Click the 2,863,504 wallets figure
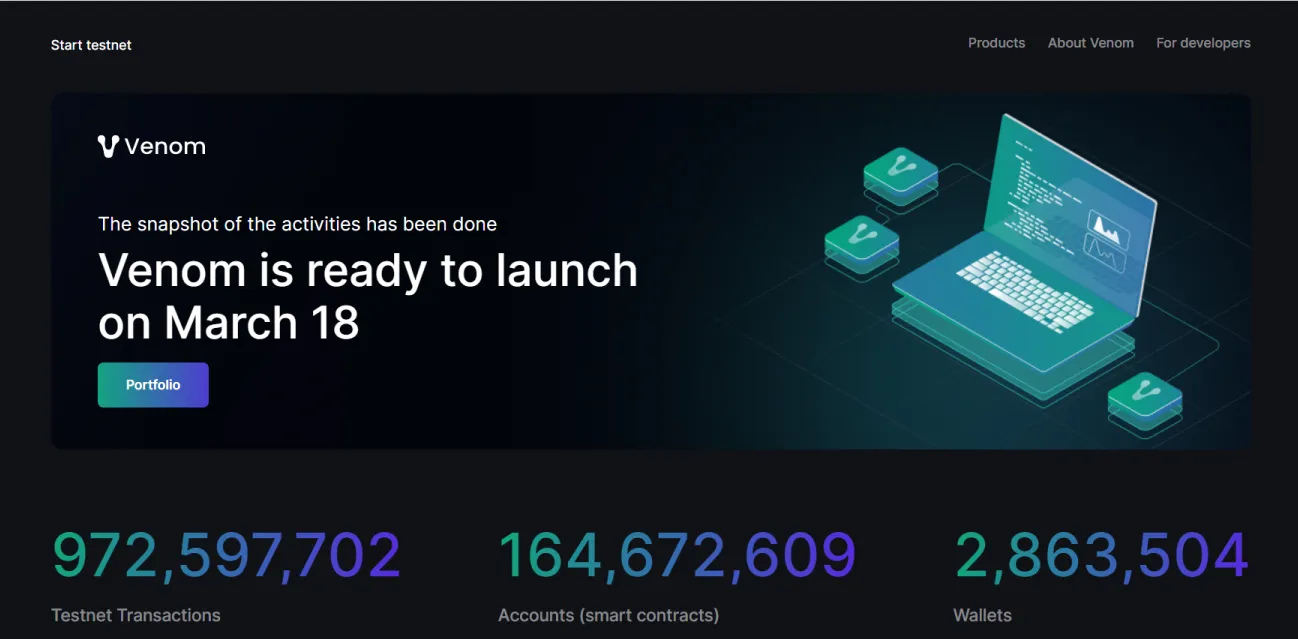 (1101, 556)
